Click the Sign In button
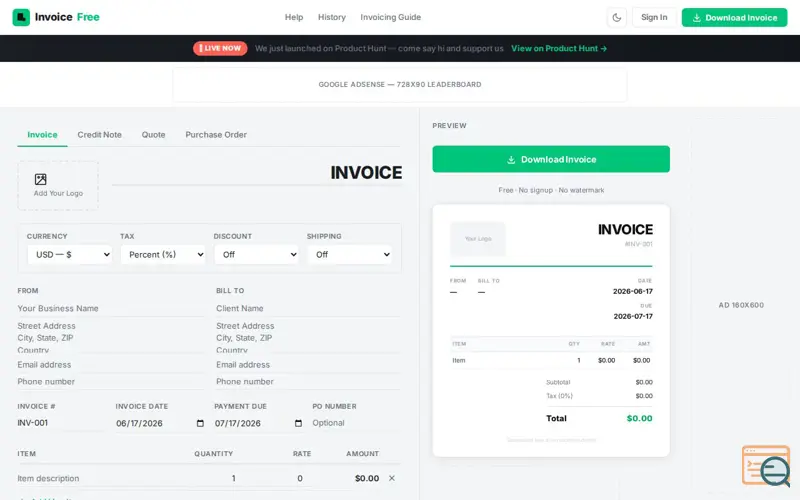 point(654,17)
